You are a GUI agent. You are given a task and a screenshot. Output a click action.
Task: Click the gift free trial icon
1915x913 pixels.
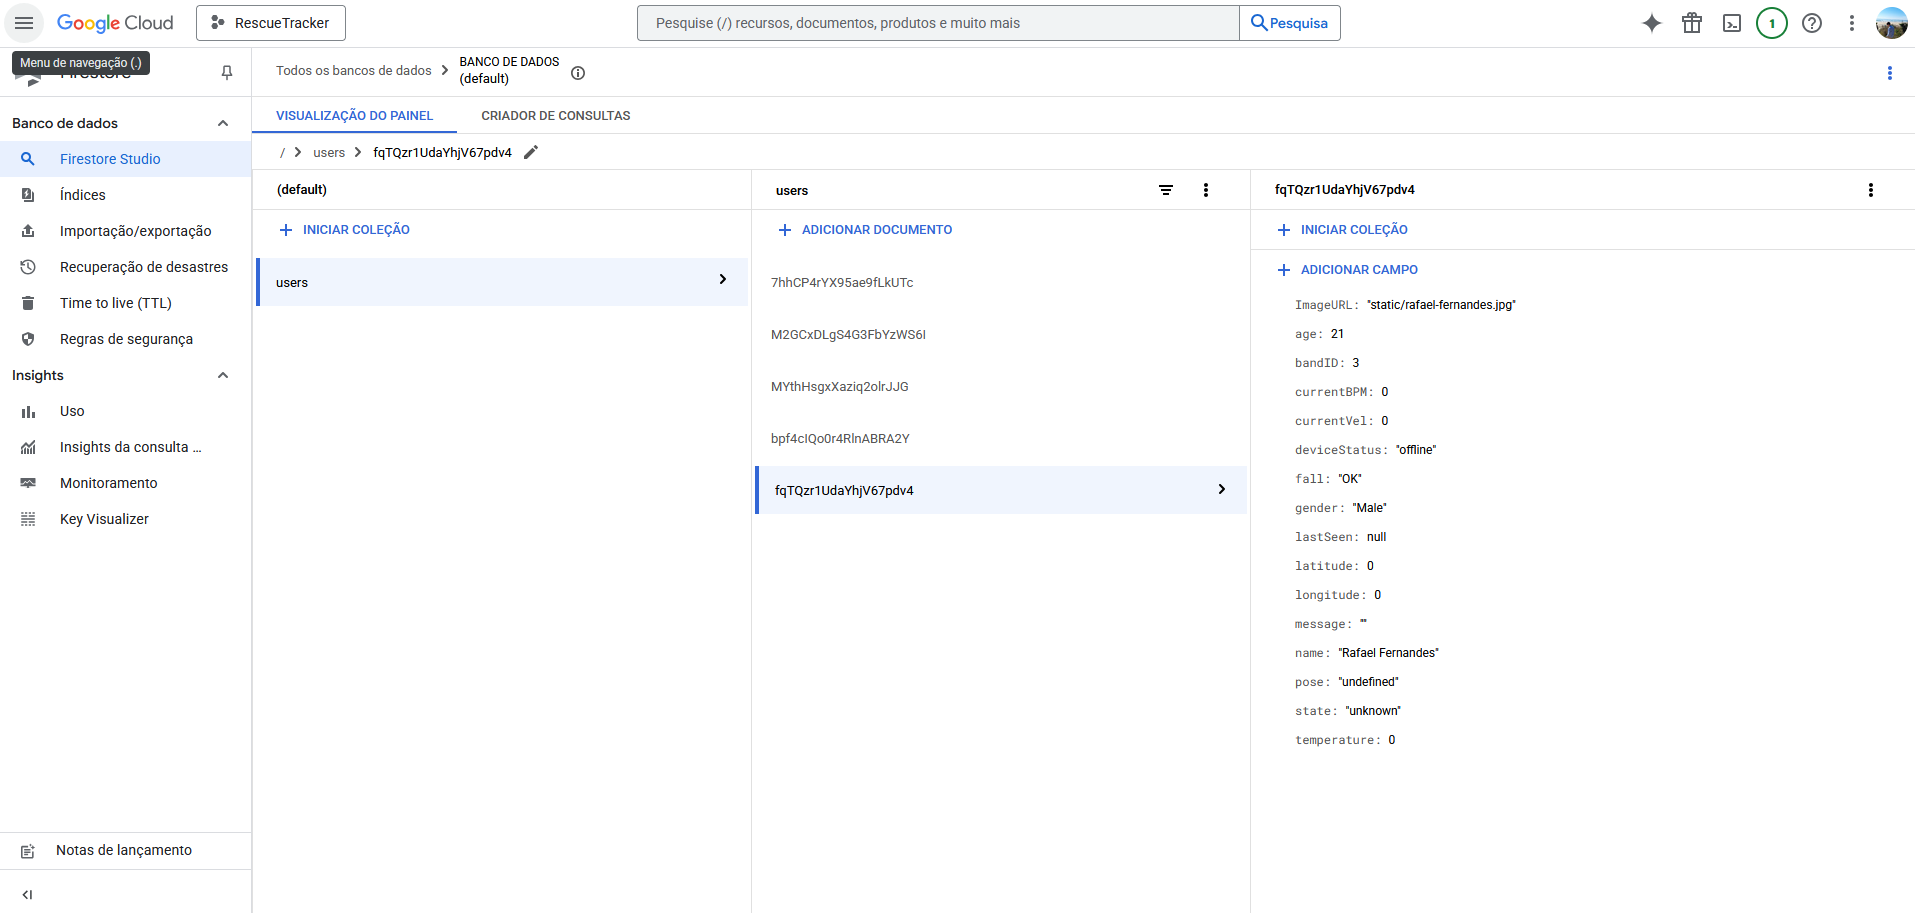pos(1691,23)
